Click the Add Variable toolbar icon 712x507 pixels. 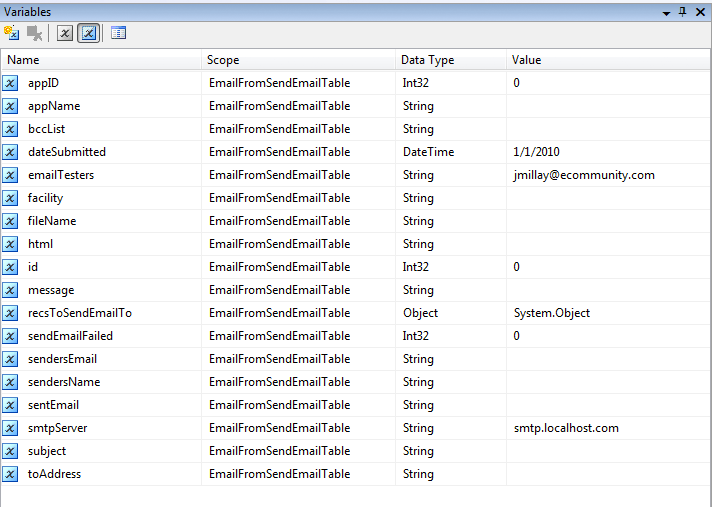[13, 33]
